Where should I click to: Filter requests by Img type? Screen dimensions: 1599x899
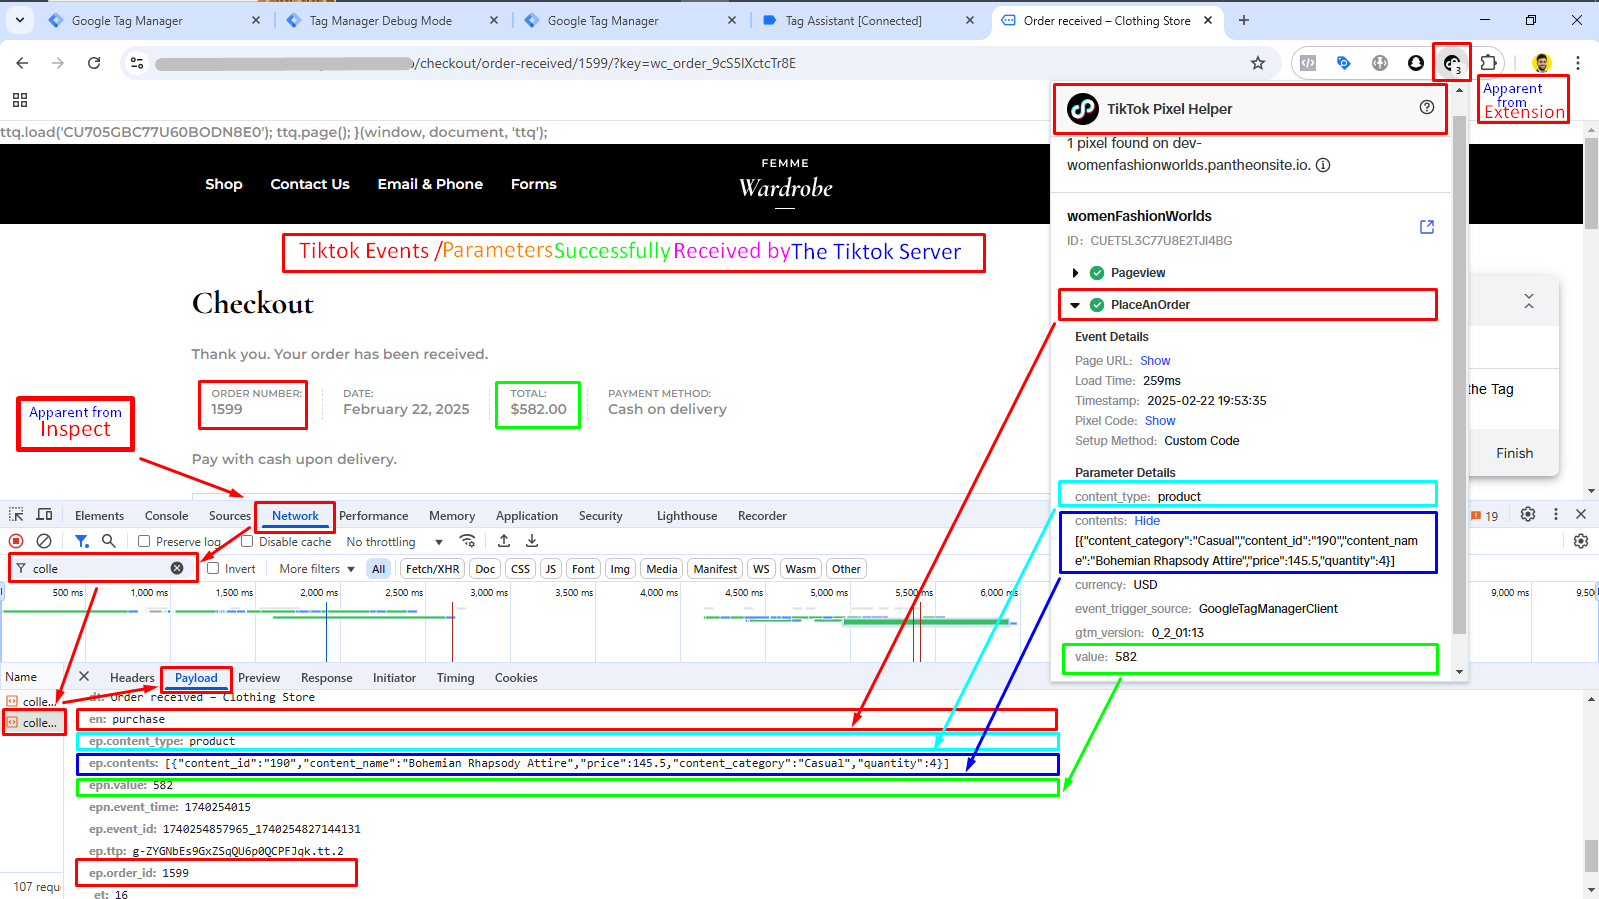tap(620, 569)
